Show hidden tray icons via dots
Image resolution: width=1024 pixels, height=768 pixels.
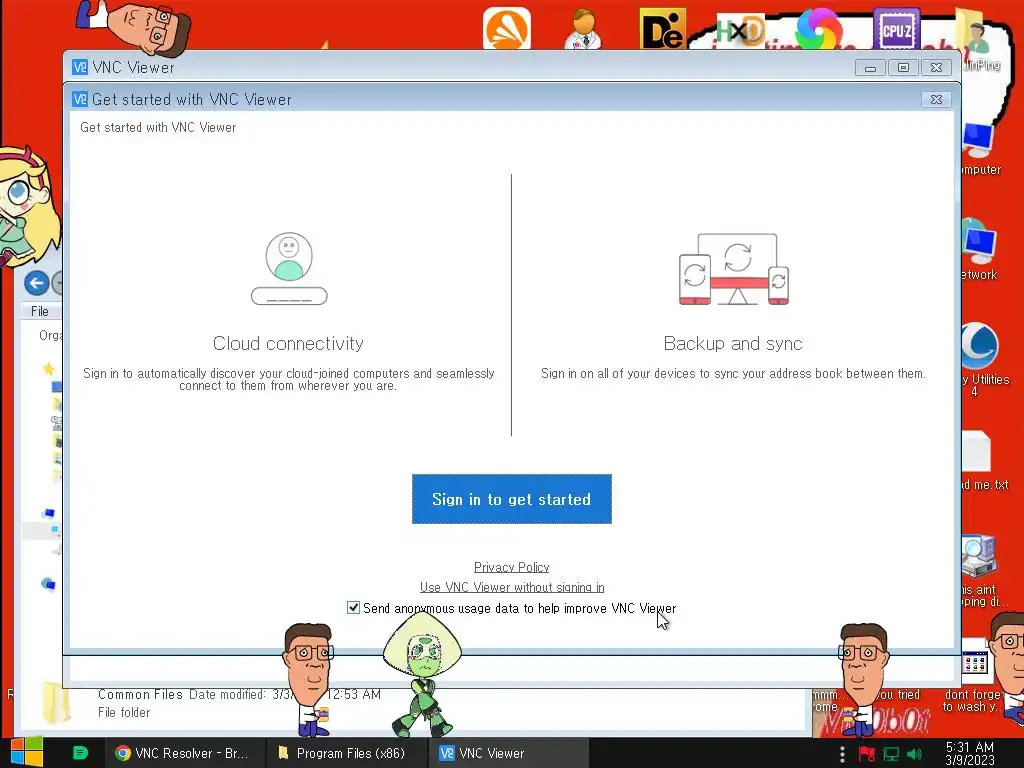(842, 754)
